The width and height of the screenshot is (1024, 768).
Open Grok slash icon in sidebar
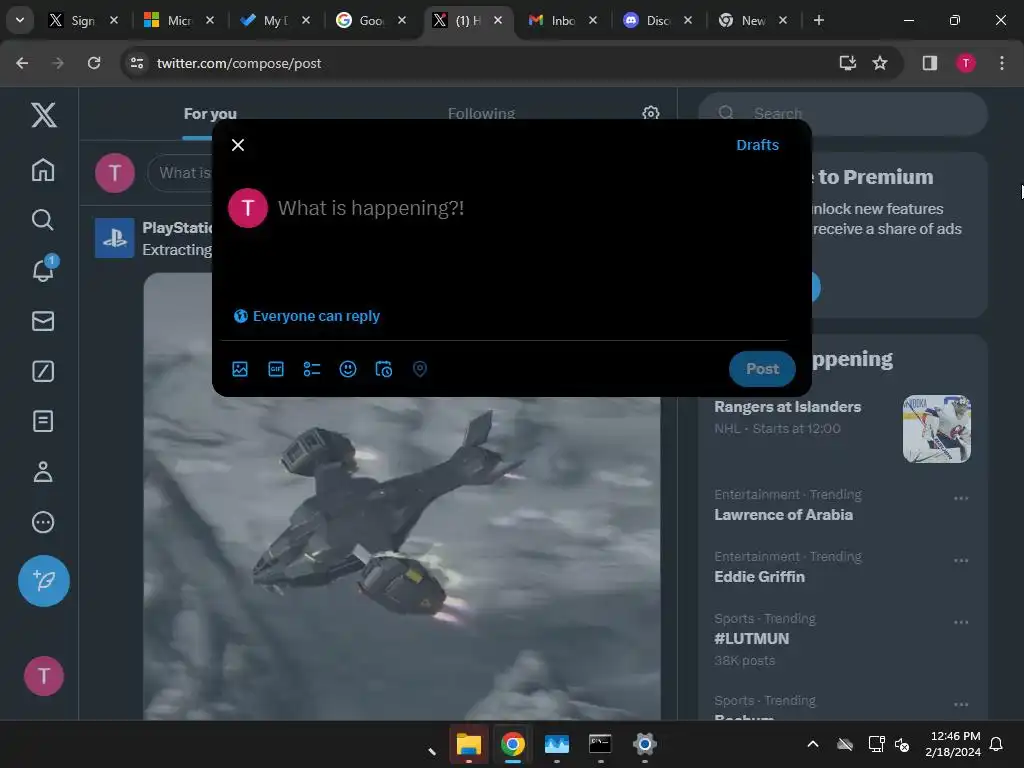click(43, 371)
